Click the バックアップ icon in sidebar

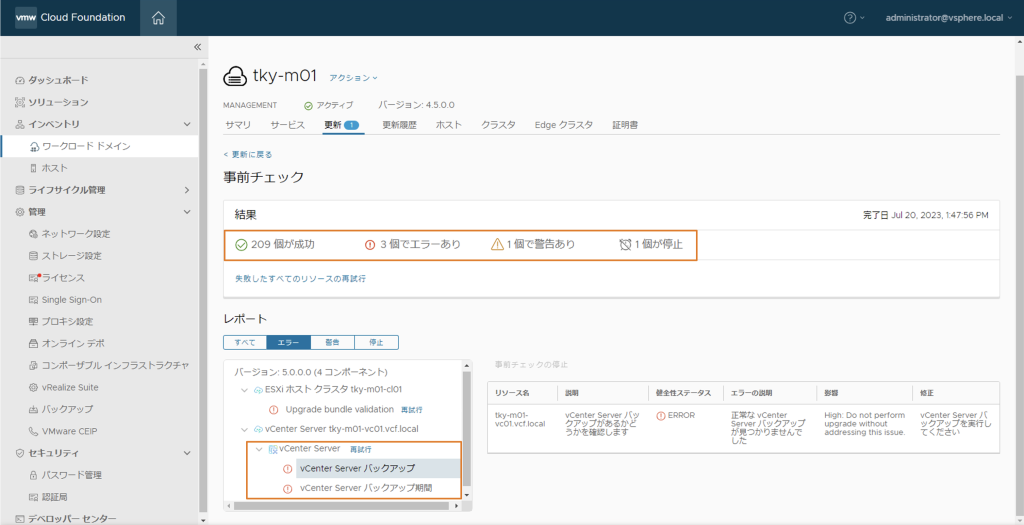pyautogui.click(x=33, y=409)
